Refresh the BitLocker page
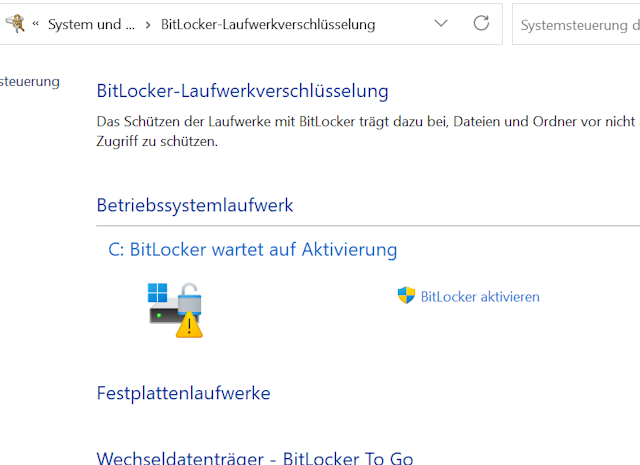 click(481, 23)
